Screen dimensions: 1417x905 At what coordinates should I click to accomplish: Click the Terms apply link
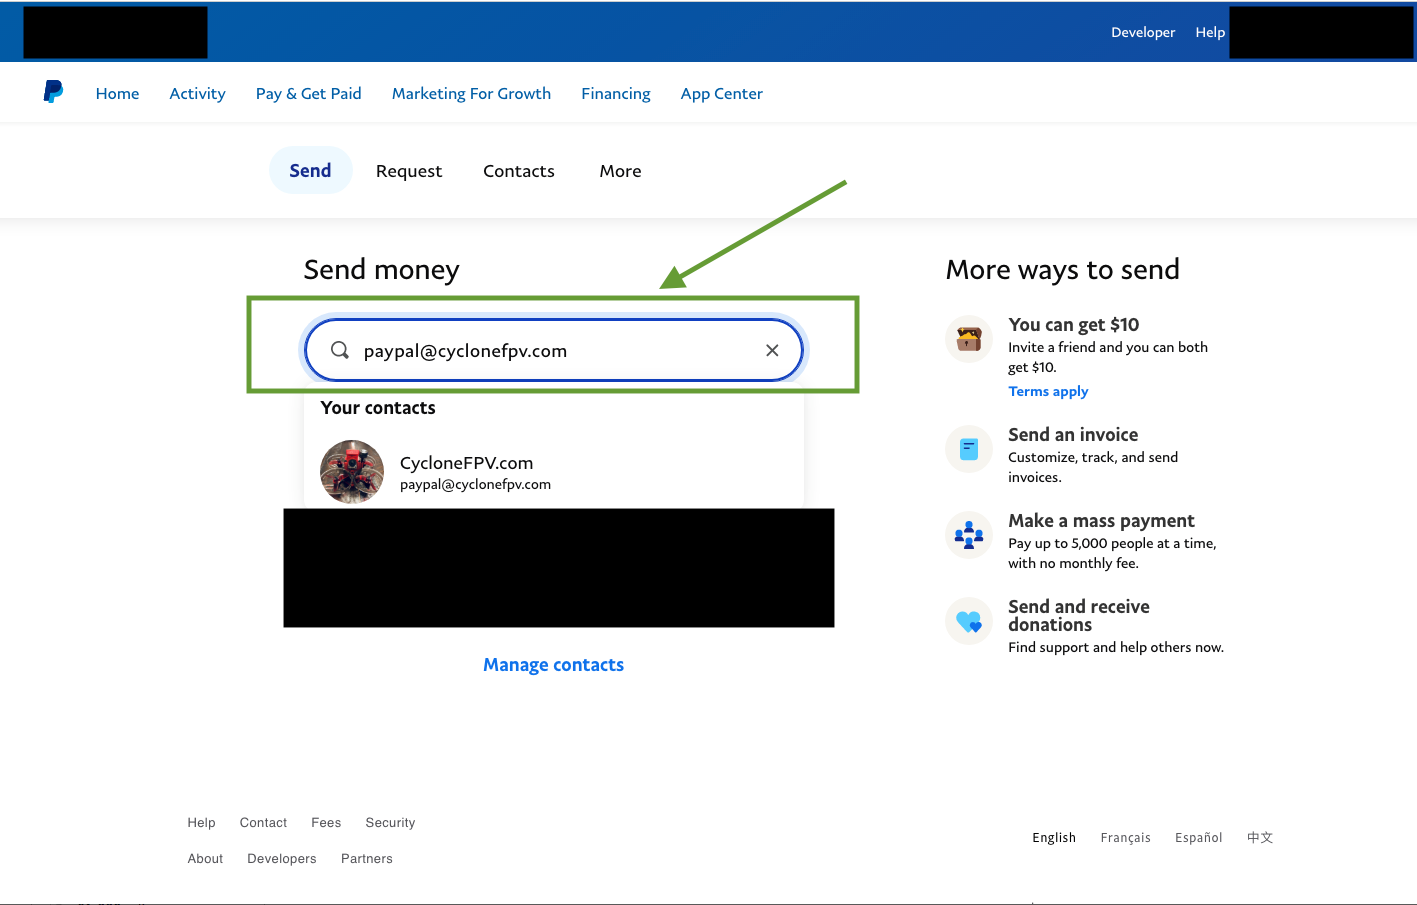[x=1048, y=391]
